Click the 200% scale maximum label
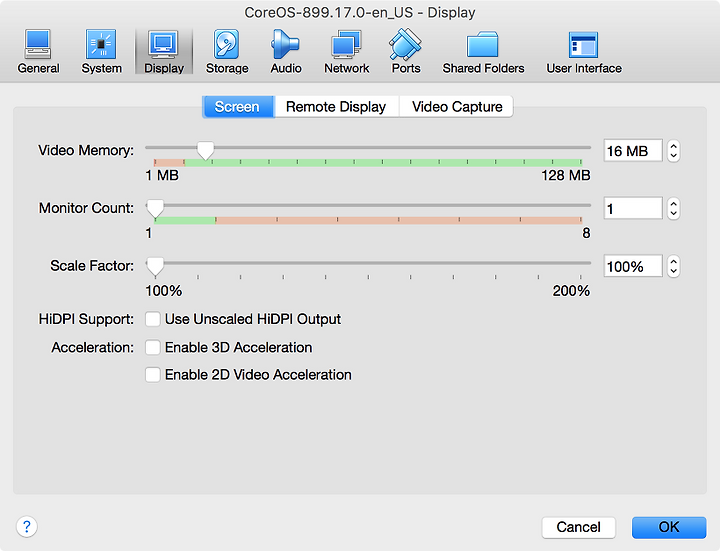Viewport: 720px width, 551px height. pyautogui.click(x=571, y=291)
